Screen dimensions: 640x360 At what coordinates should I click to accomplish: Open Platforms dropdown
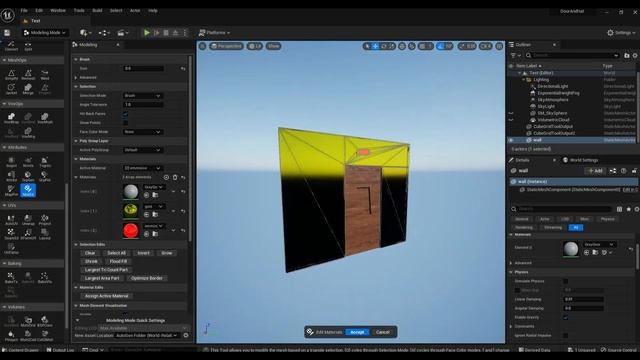214,33
